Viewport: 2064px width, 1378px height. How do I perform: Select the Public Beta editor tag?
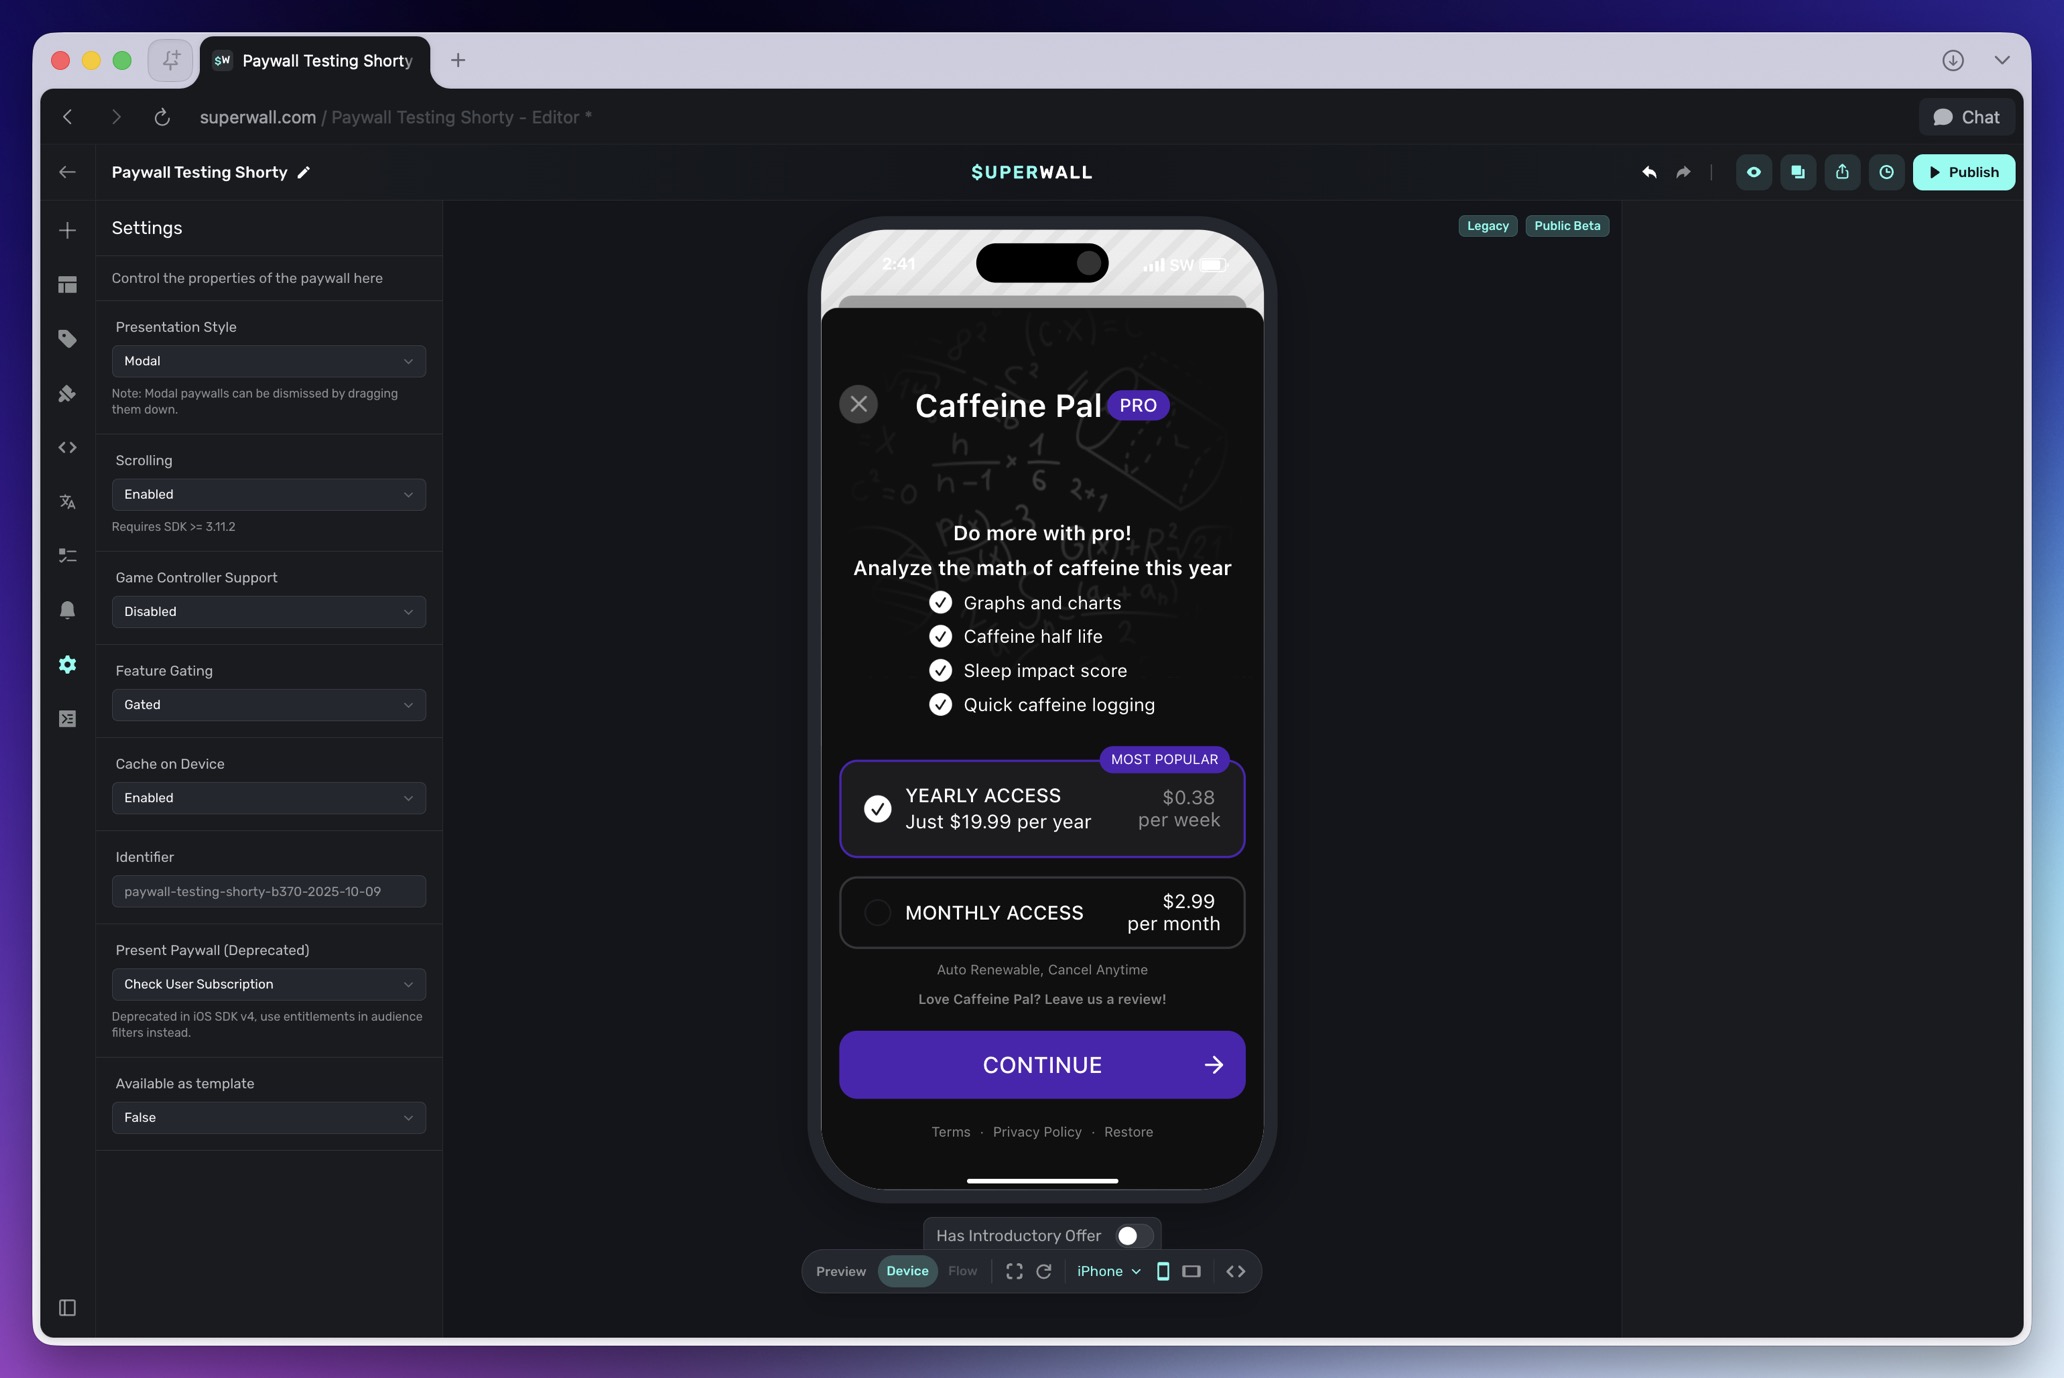pyautogui.click(x=1567, y=226)
